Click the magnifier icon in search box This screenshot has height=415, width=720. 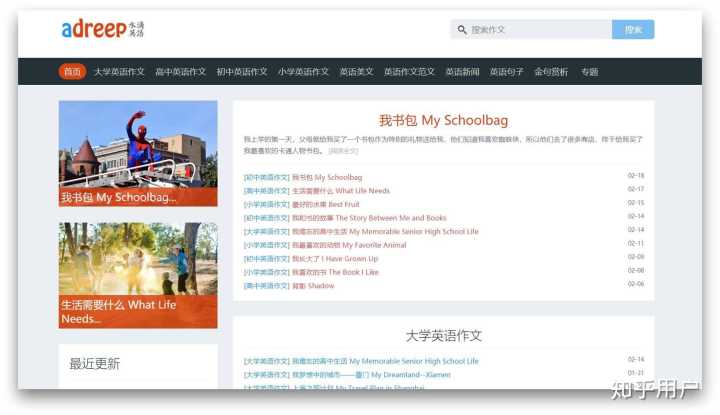(462, 30)
